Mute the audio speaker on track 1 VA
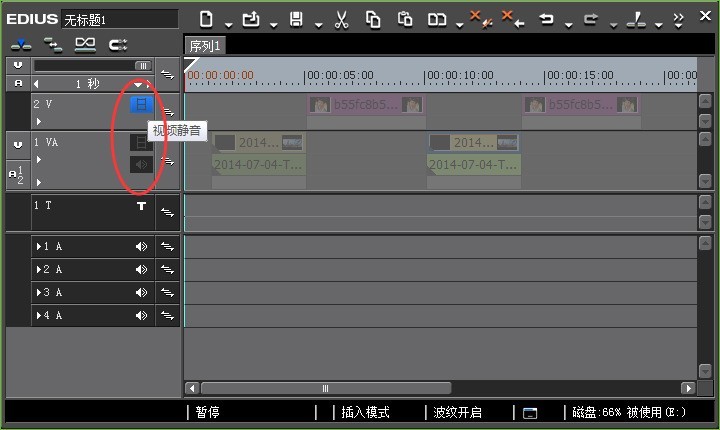 pos(141,164)
